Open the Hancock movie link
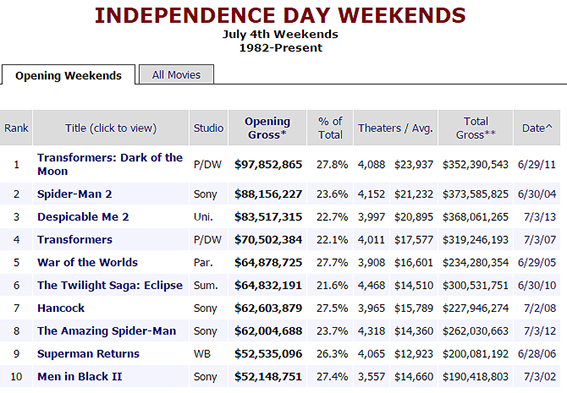This screenshot has width=567, height=393. 61,308
